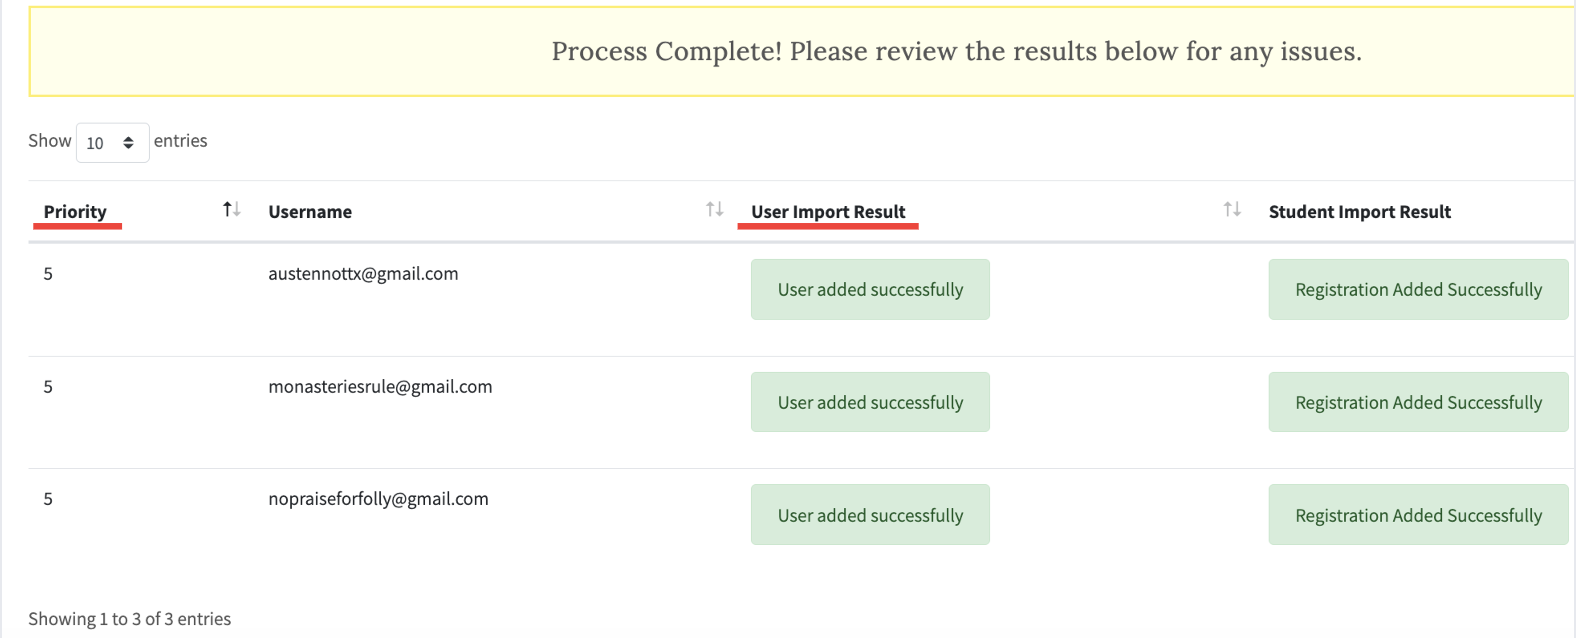Open the Show entries count dropdown
The image size is (1576, 638).
click(x=112, y=143)
